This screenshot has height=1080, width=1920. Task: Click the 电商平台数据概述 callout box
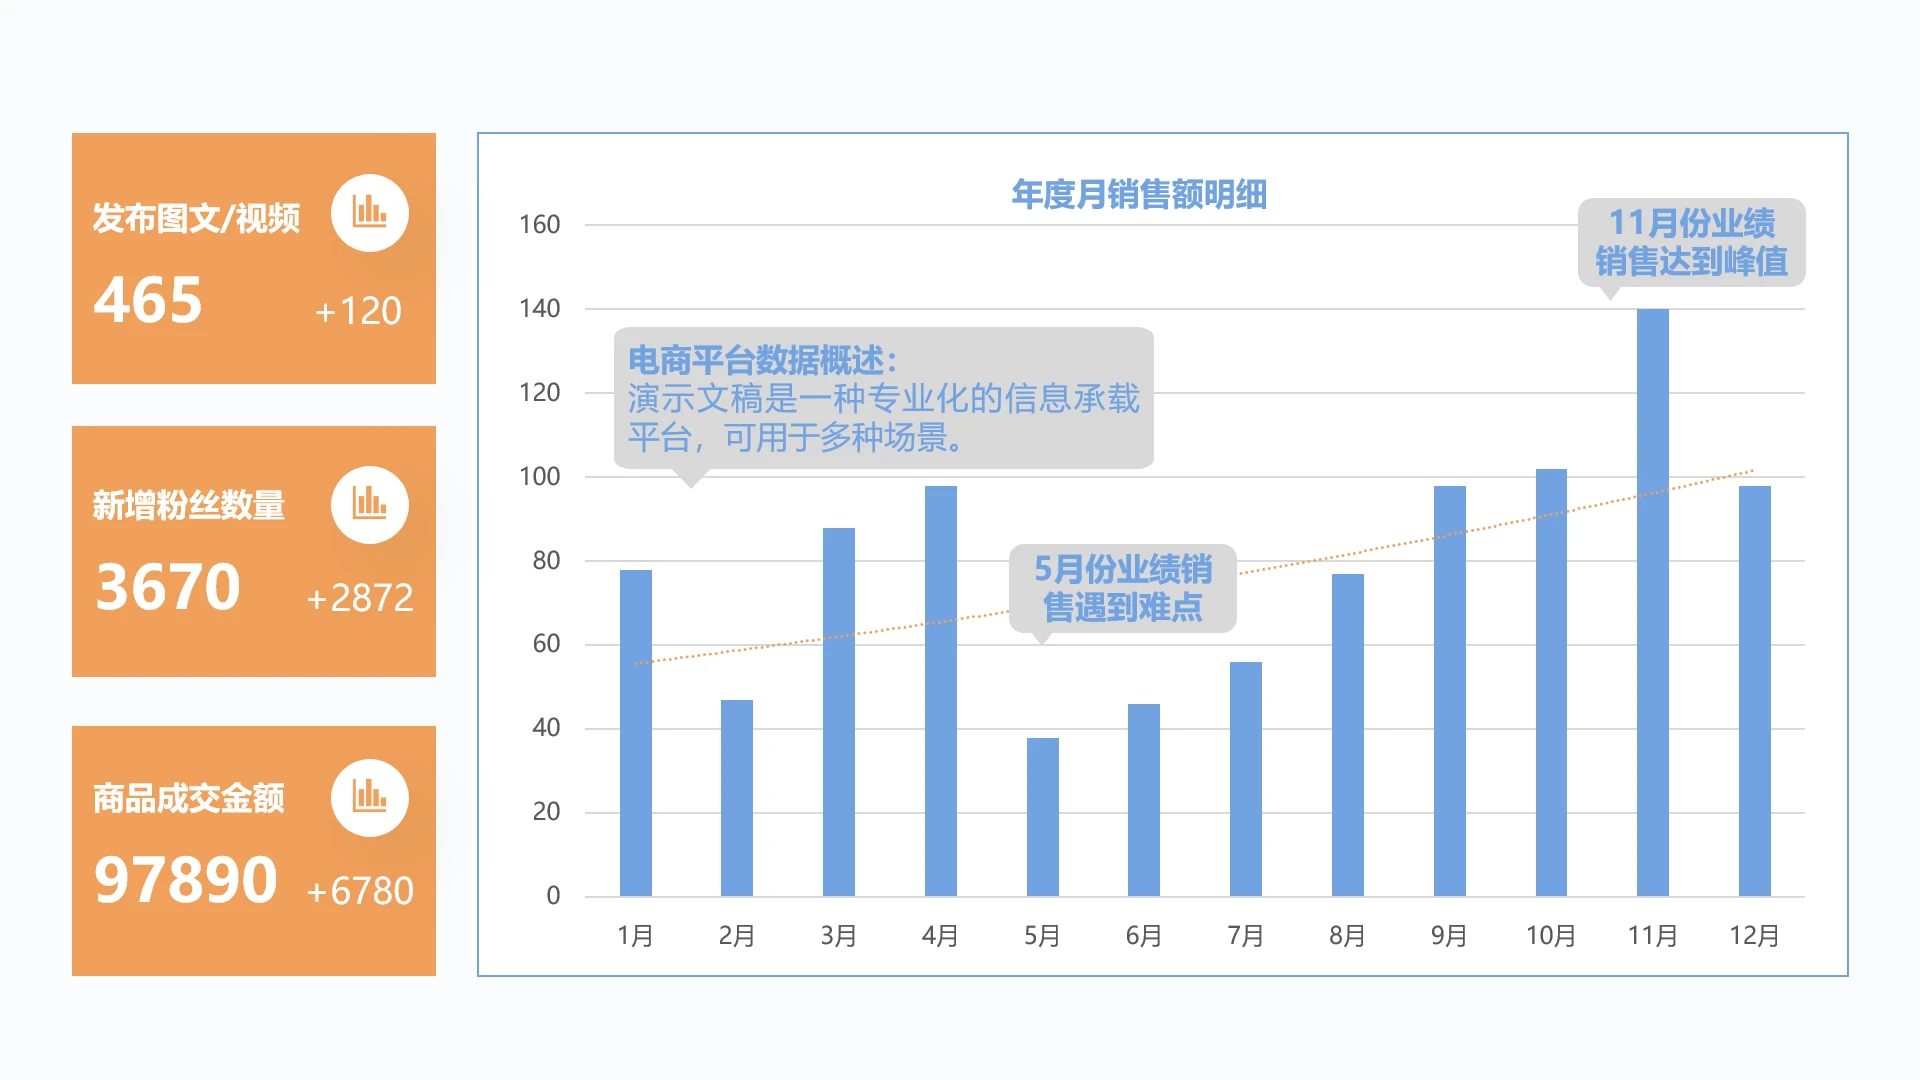(x=885, y=400)
